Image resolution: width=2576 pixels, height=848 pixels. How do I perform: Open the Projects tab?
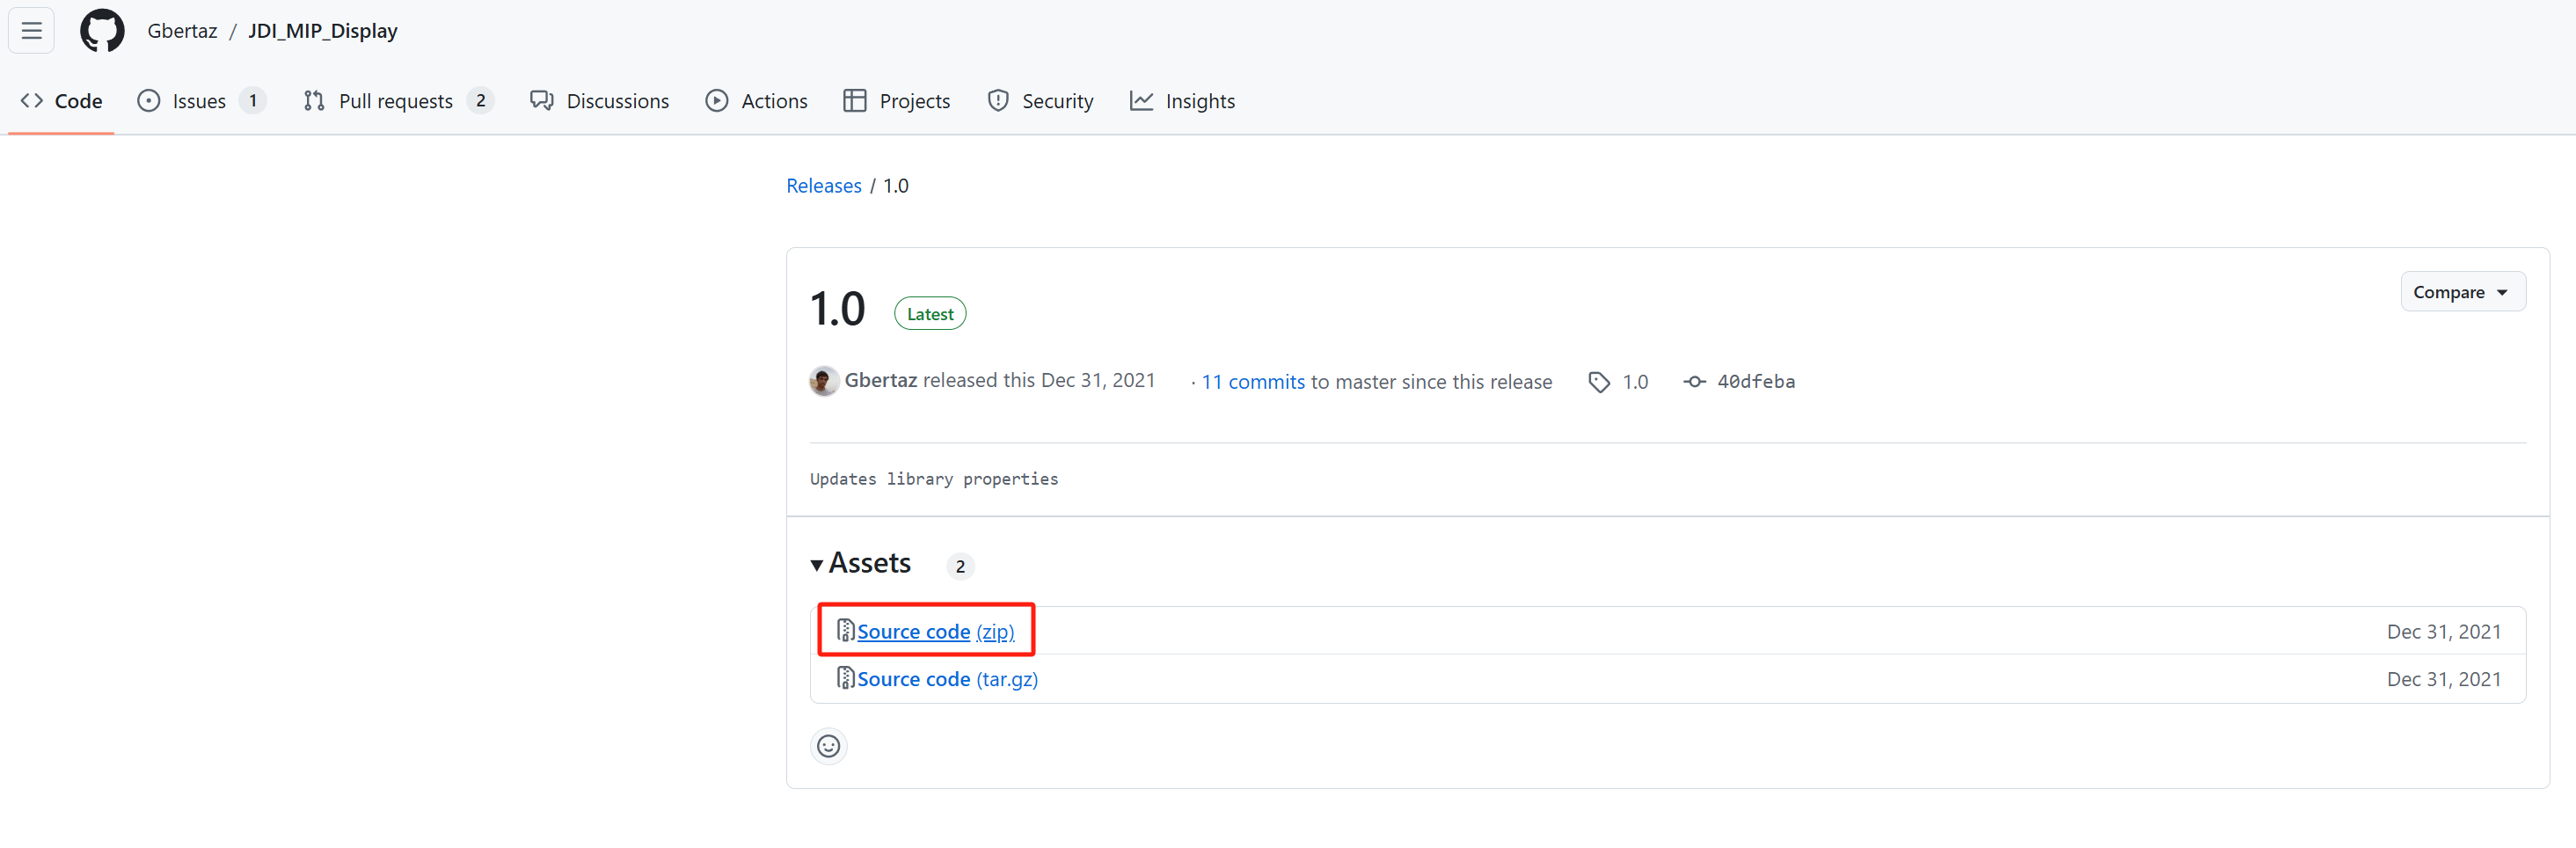pyautogui.click(x=897, y=101)
